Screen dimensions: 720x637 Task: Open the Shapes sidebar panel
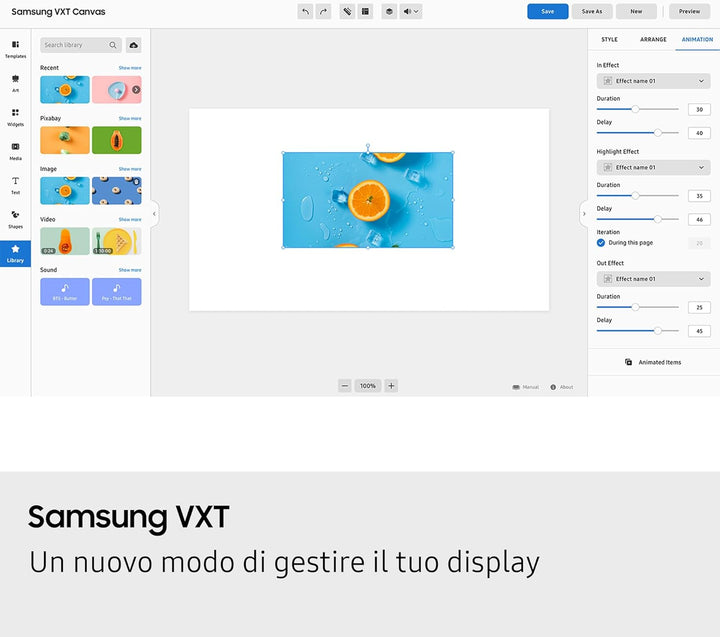(x=16, y=219)
